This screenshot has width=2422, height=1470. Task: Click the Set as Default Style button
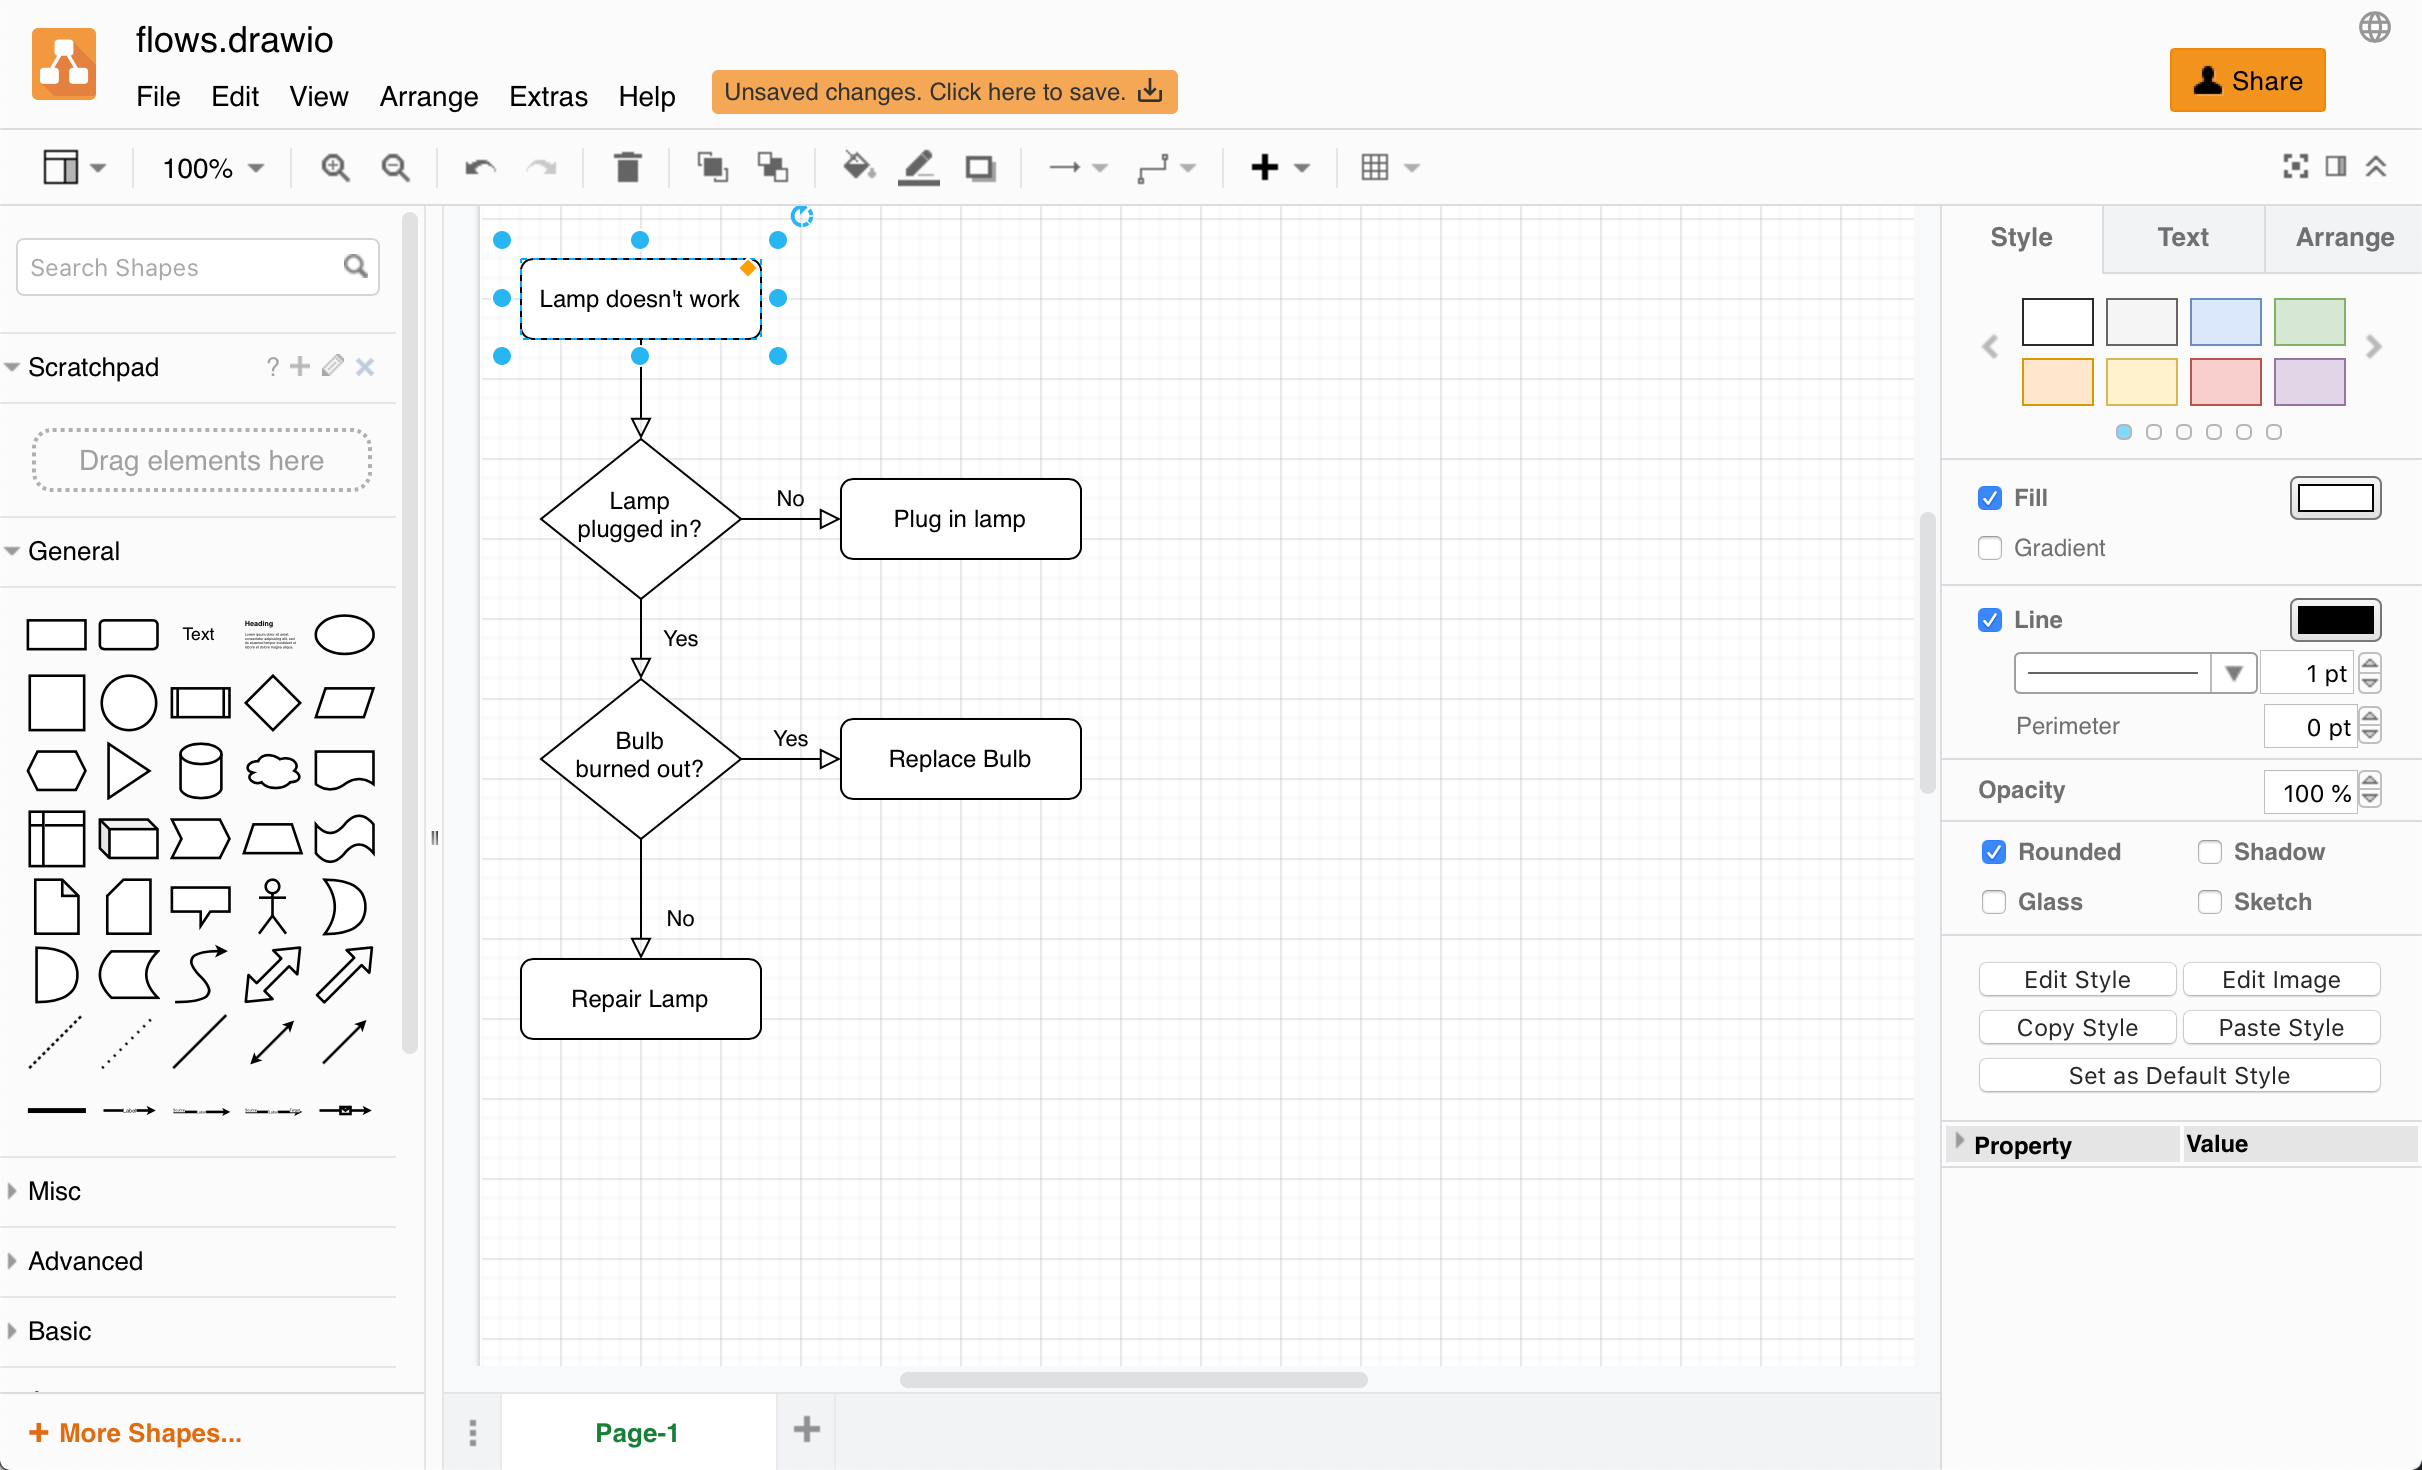(x=2178, y=1074)
